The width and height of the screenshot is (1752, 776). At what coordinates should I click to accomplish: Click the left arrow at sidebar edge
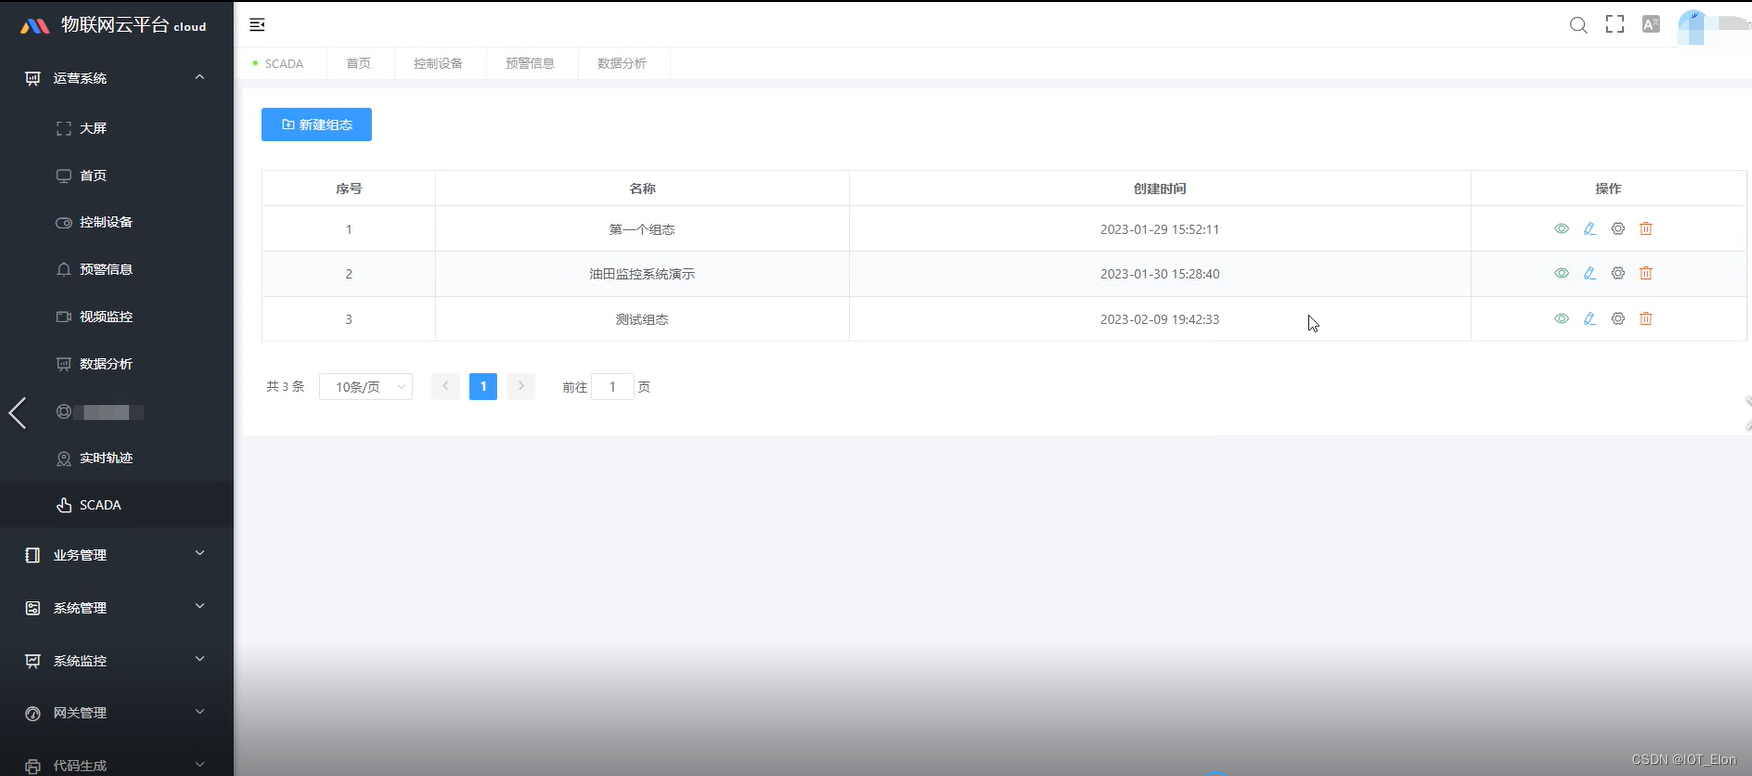click(x=18, y=412)
